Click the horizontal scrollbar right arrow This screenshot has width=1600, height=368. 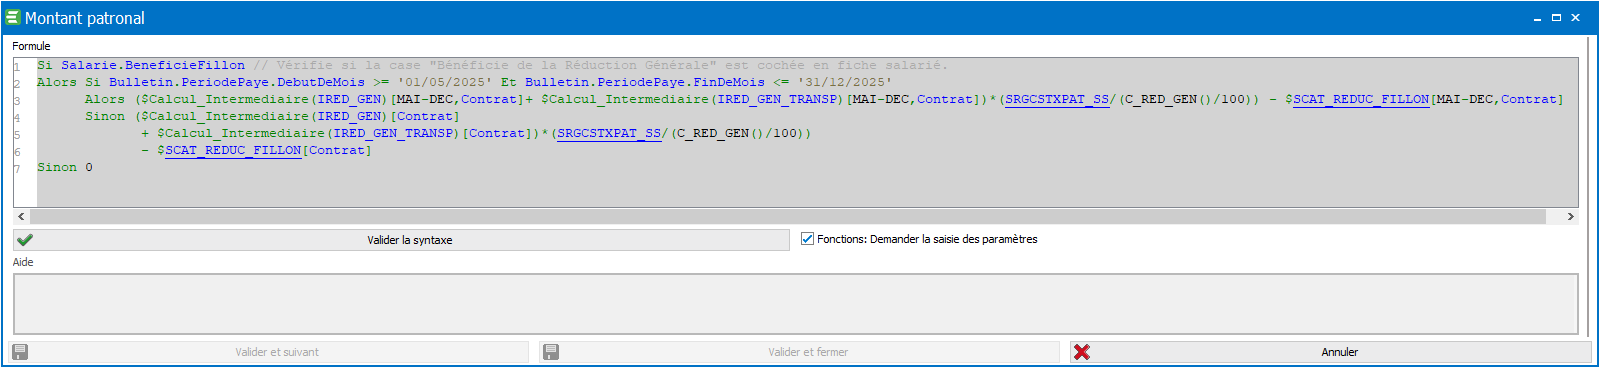1570,216
